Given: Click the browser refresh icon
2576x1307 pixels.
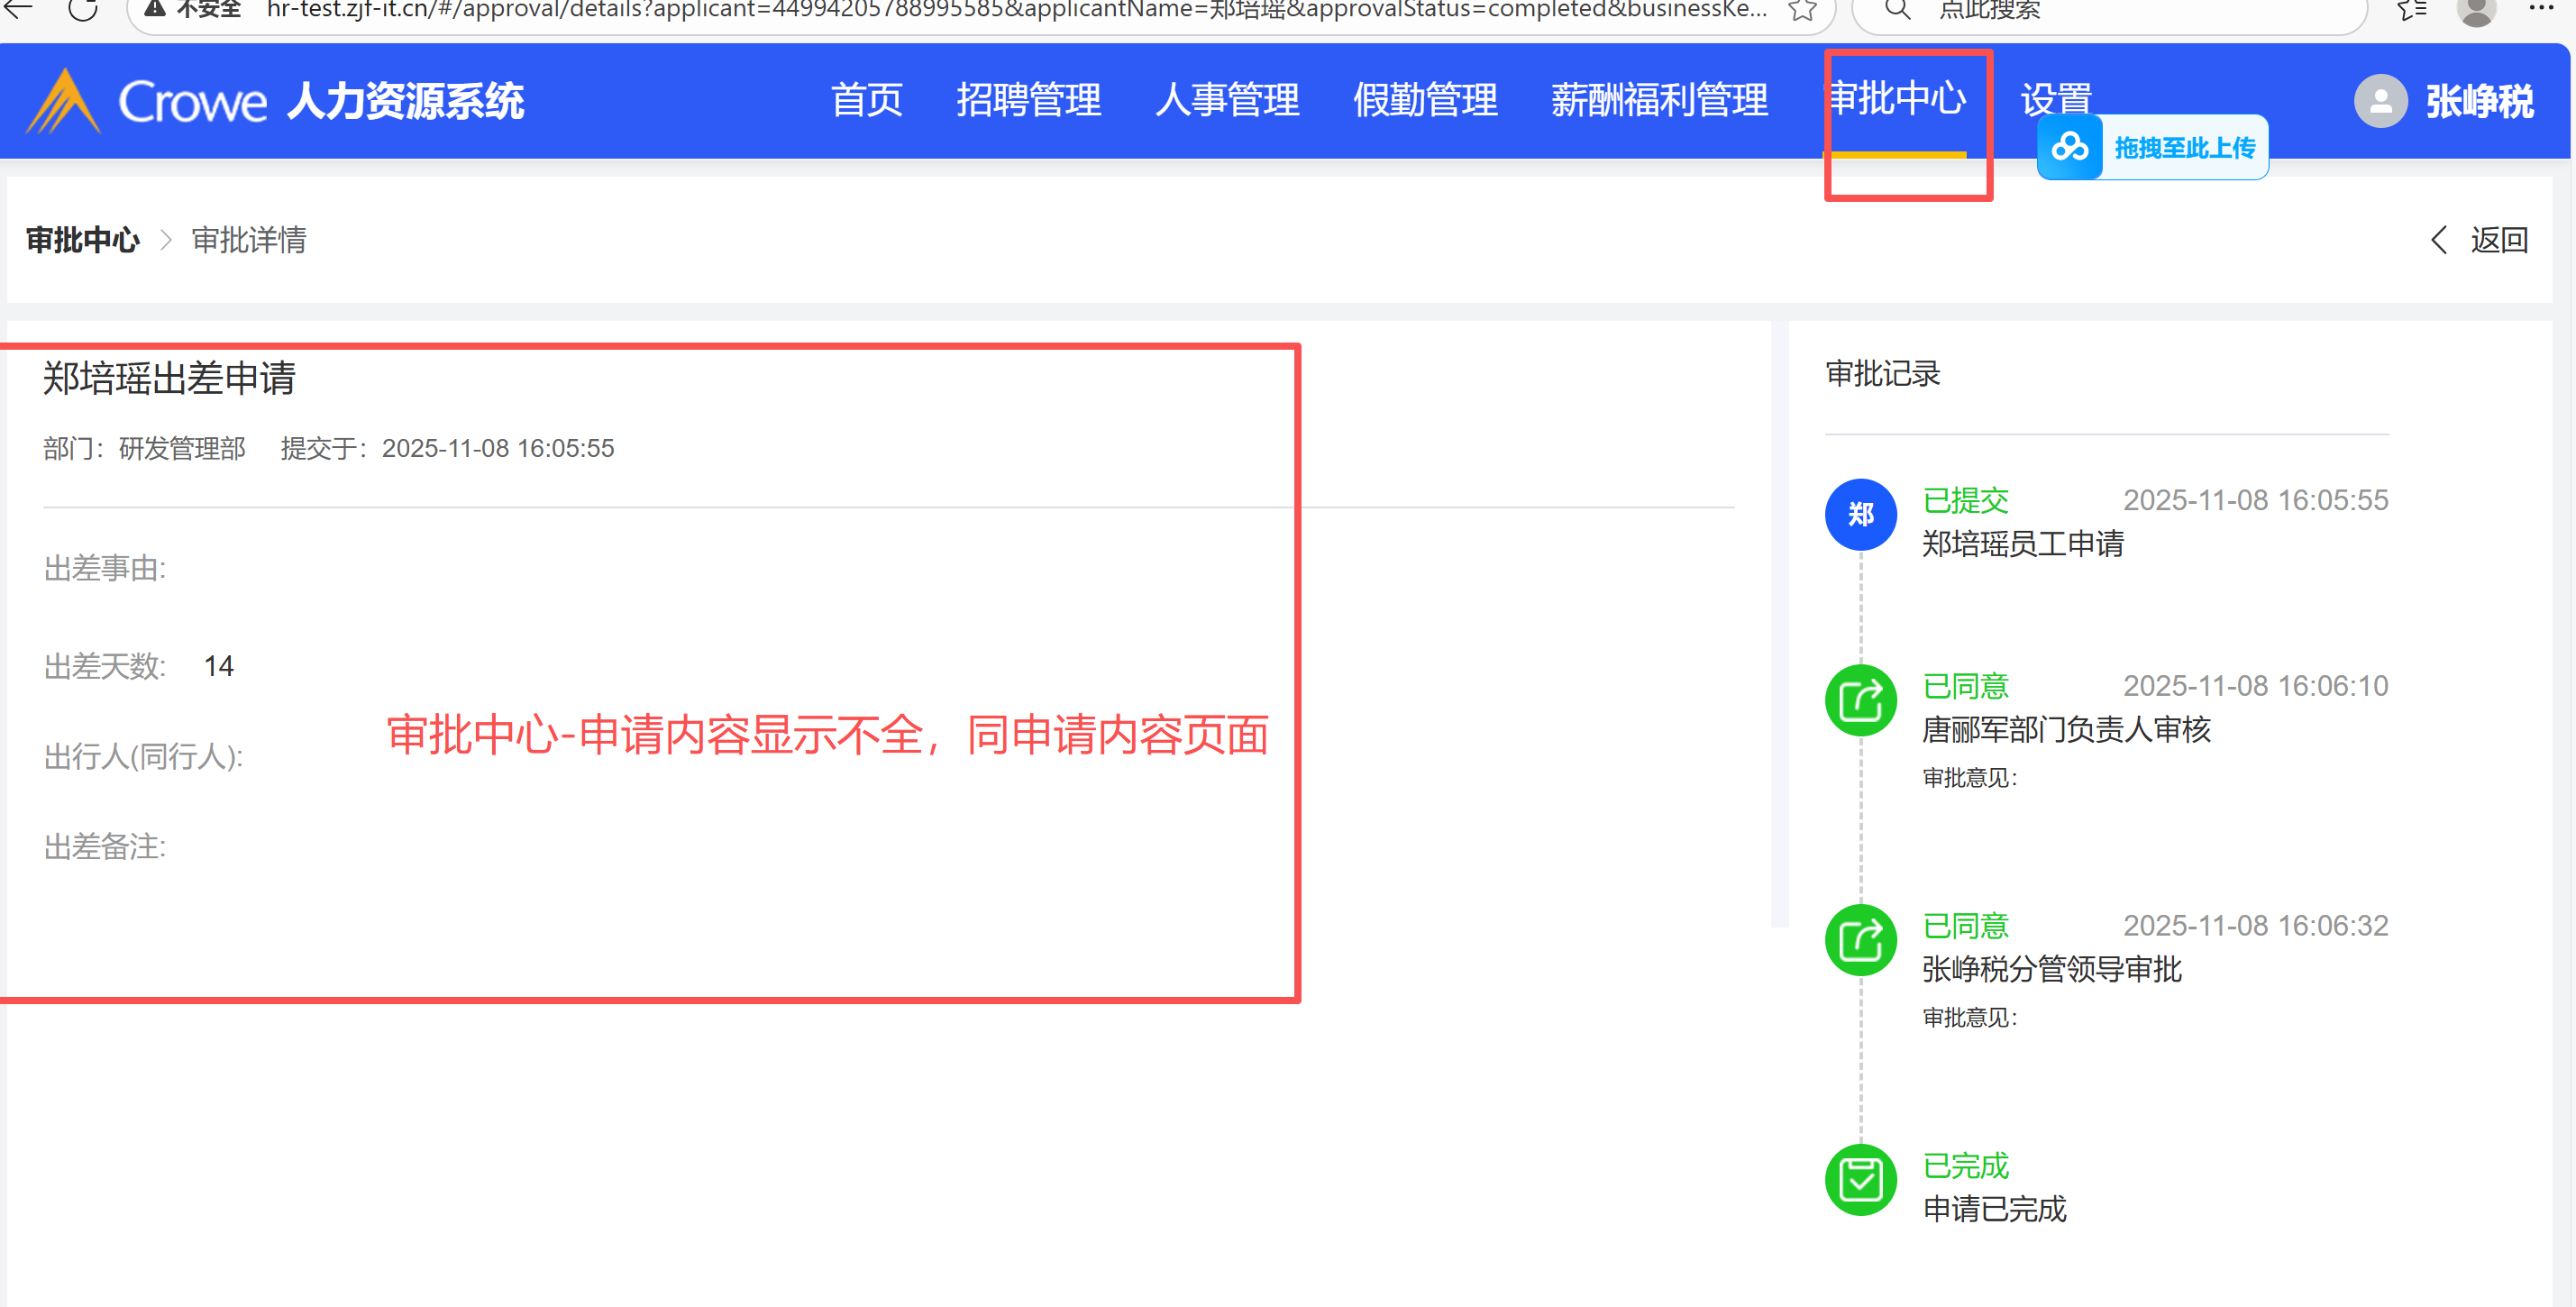Looking at the screenshot, I should click(83, 11).
